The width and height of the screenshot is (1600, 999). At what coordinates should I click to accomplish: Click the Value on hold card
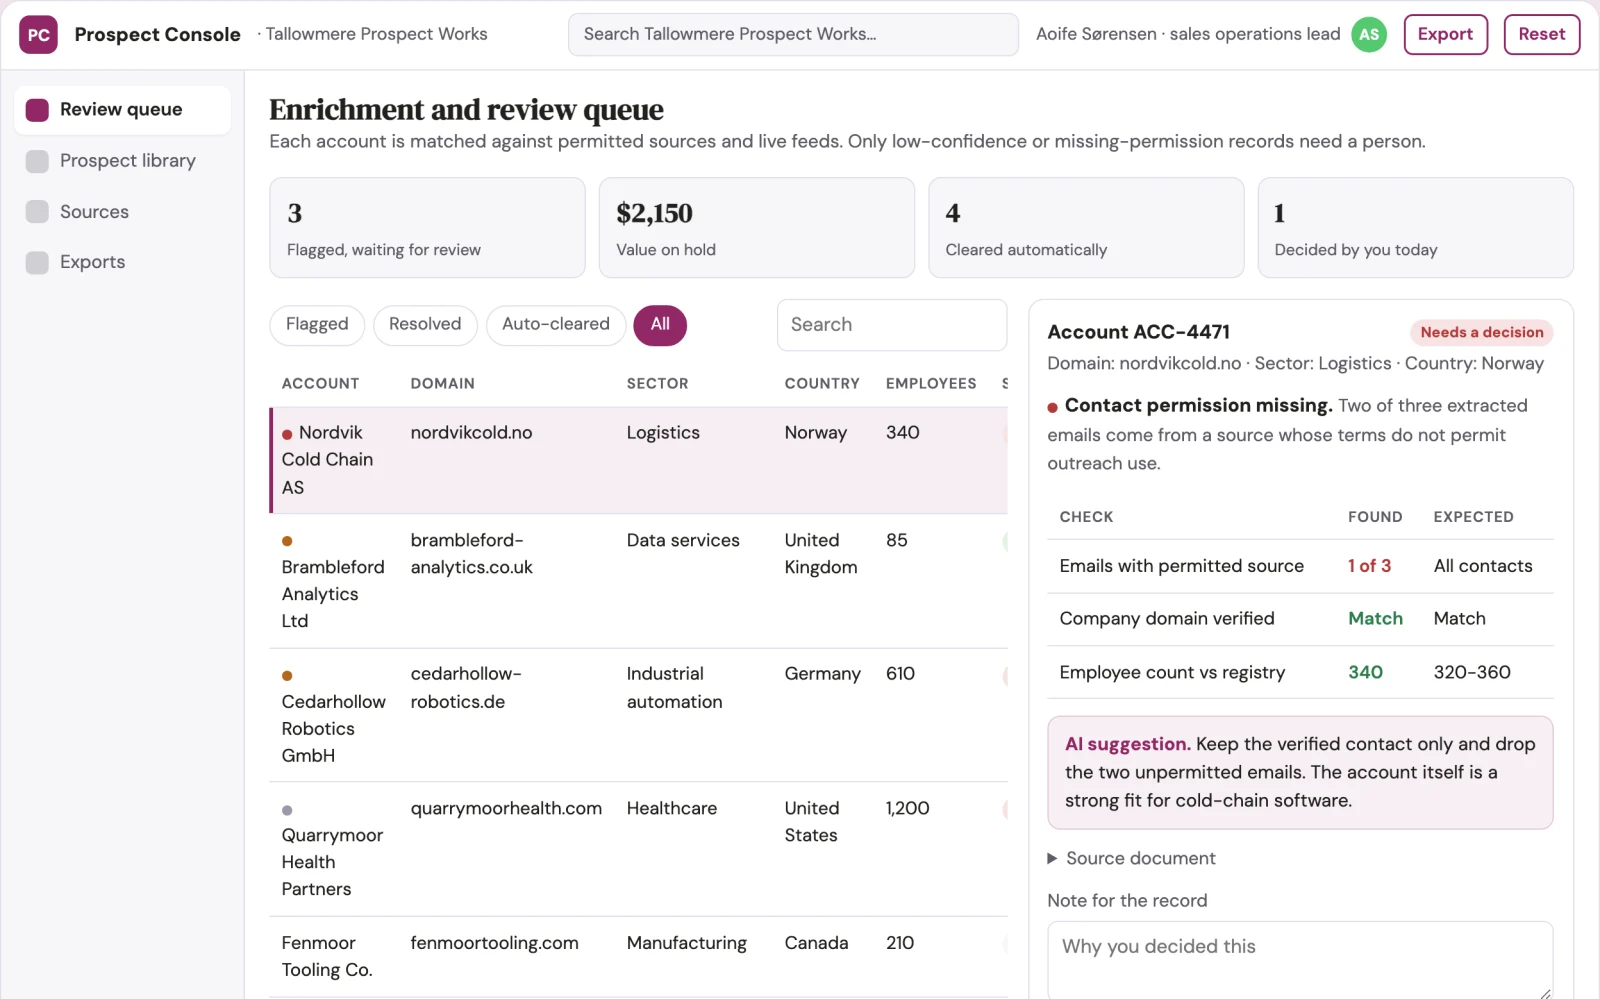click(757, 228)
